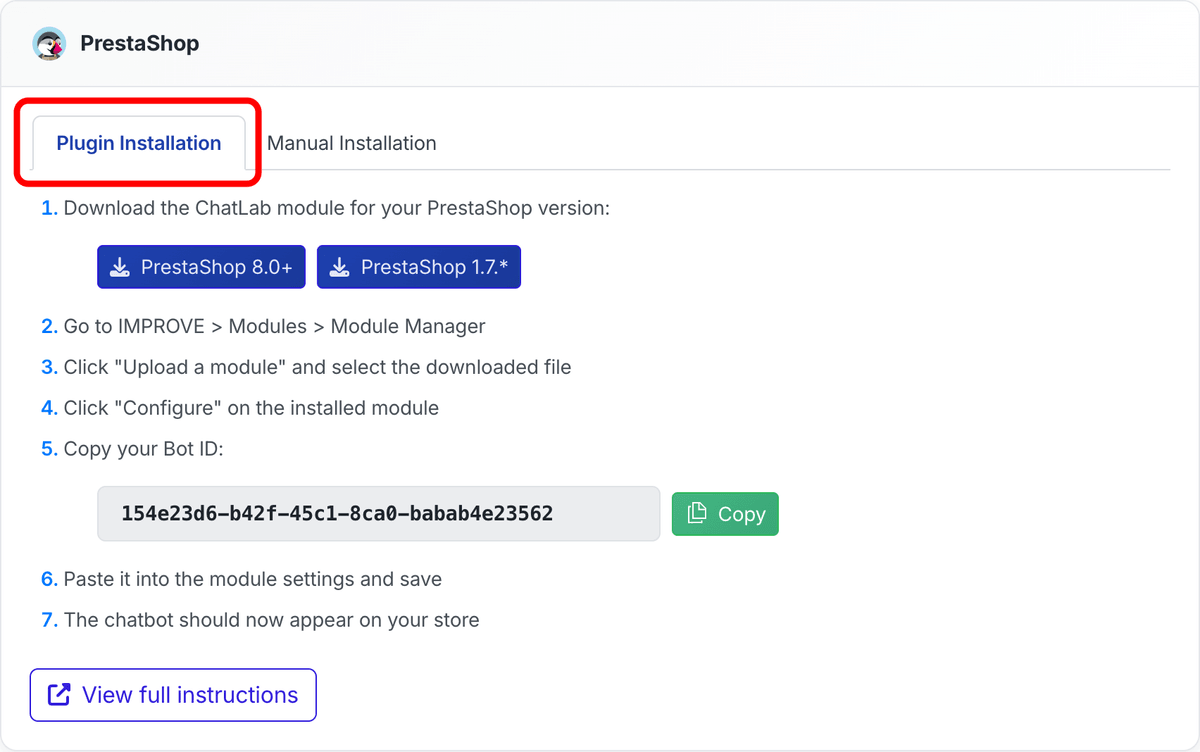Click the copy-document icon inside the green Copy button
Viewport: 1200px width, 752px height.
click(x=698, y=513)
